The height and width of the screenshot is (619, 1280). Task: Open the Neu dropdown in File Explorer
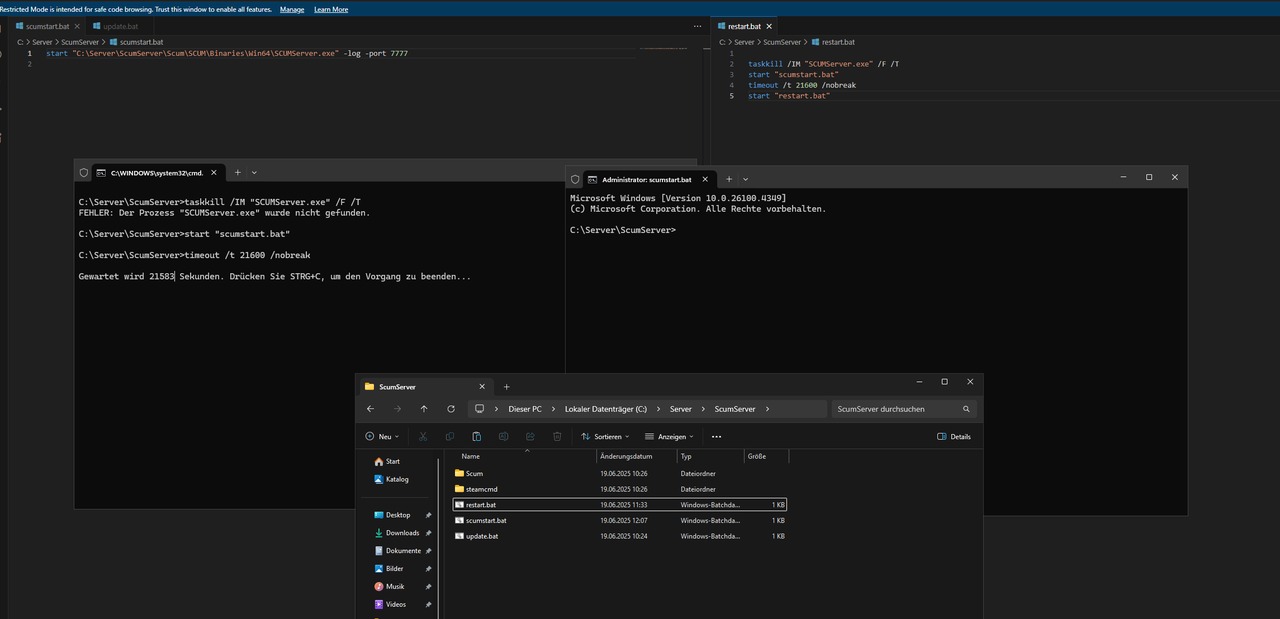382,437
